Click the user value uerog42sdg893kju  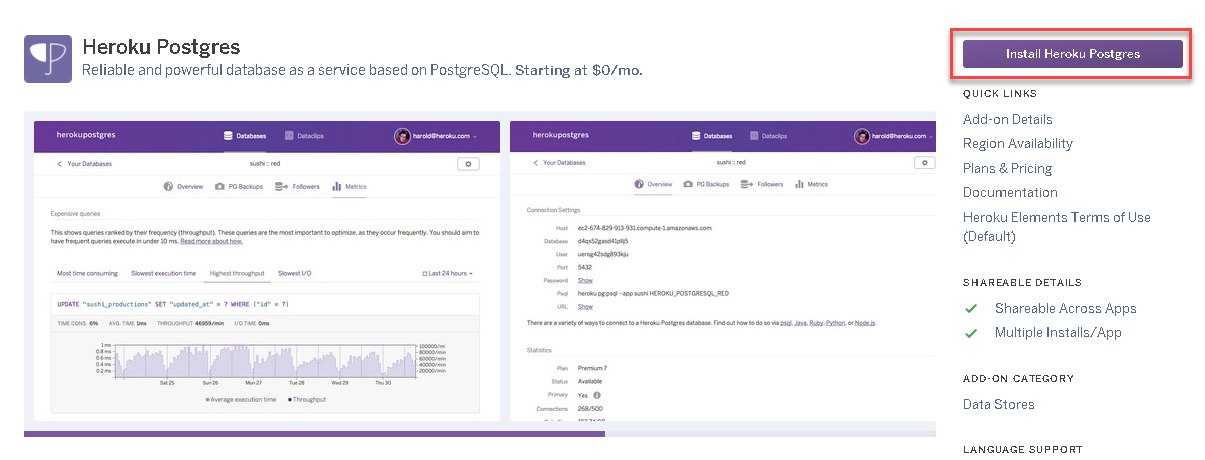click(x=604, y=254)
